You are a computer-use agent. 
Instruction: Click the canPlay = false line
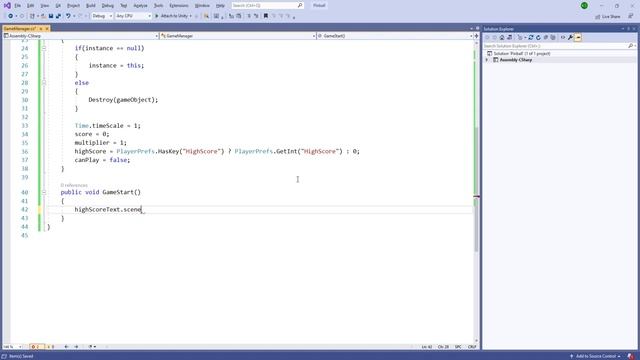[x=102, y=160]
